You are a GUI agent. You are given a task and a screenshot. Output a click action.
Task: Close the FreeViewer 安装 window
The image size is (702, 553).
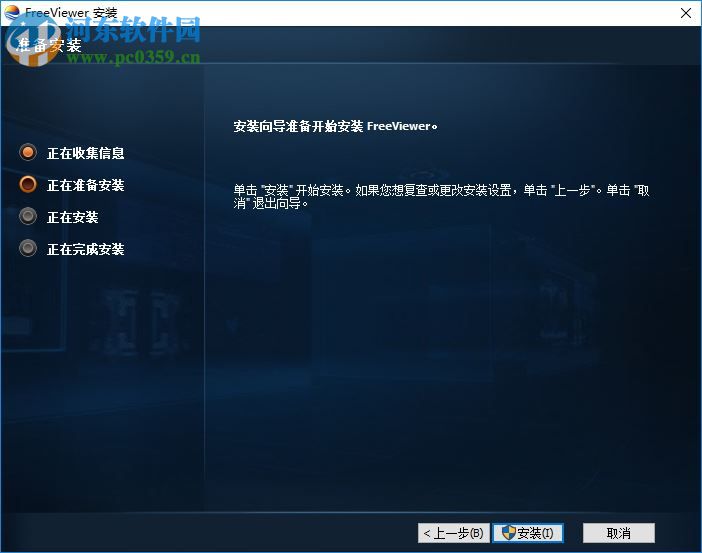pyautogui.click(x=685, y=13)
